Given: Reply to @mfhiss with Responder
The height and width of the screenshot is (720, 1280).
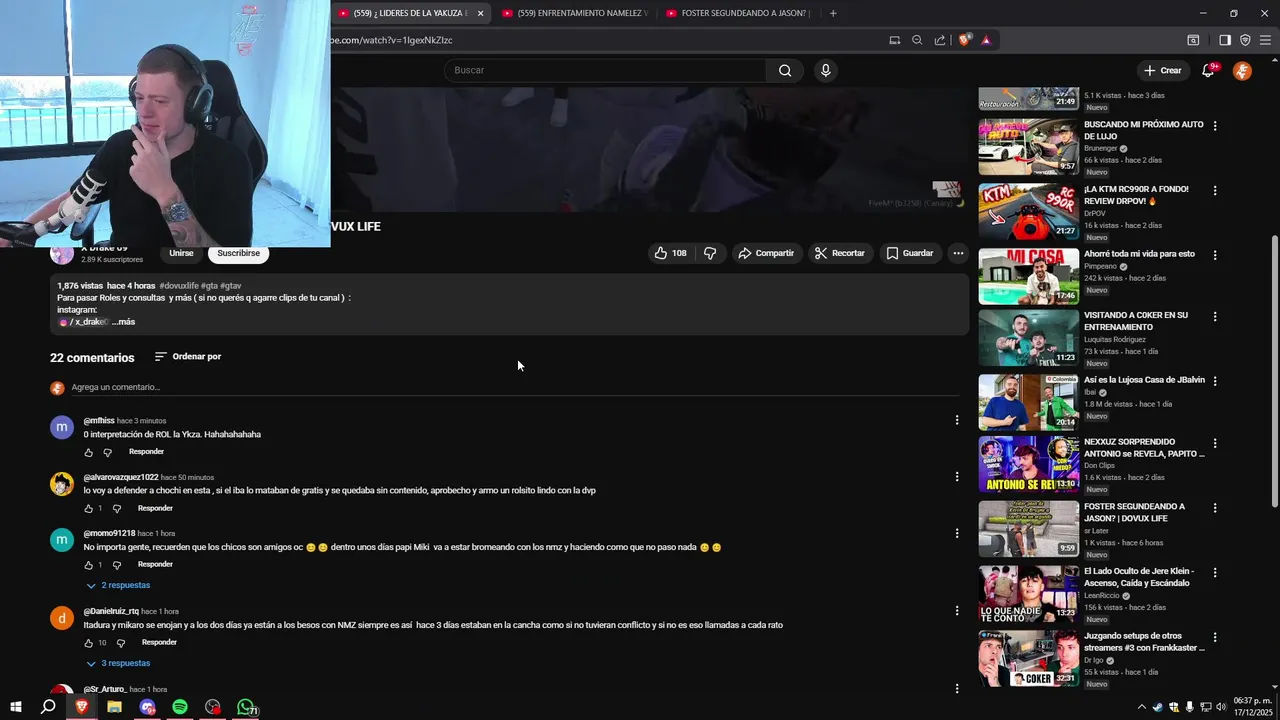Looking at the screenshot, I should coord(146,452).
